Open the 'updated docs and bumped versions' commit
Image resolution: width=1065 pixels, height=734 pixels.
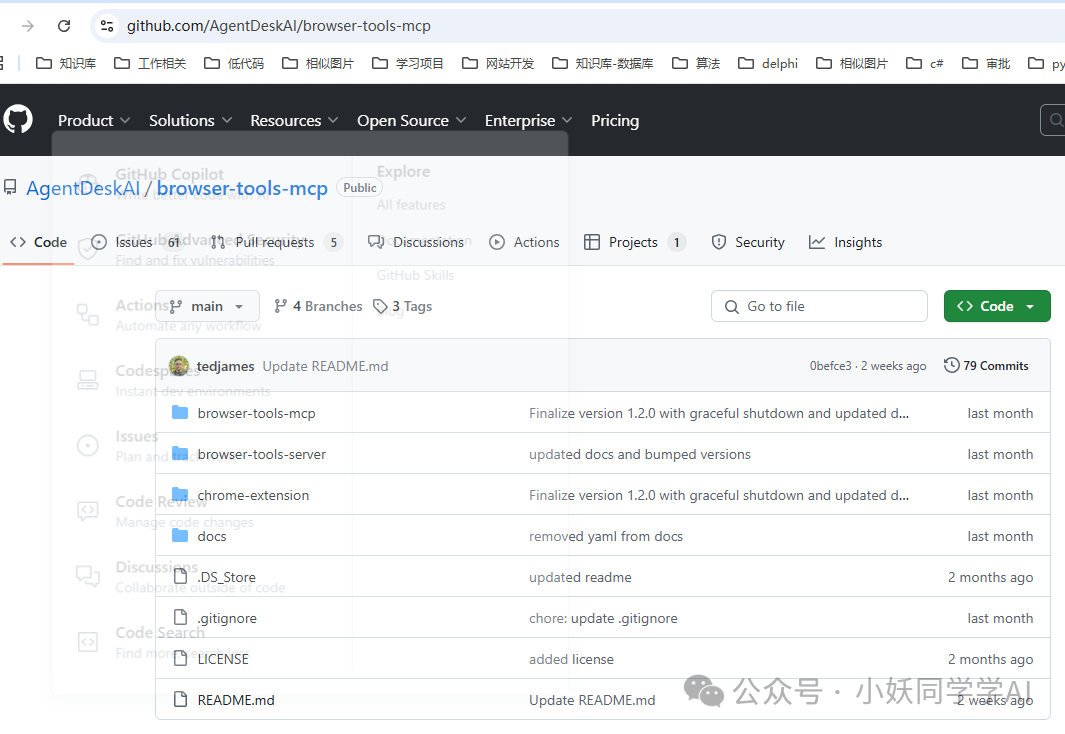coord(640,454)
